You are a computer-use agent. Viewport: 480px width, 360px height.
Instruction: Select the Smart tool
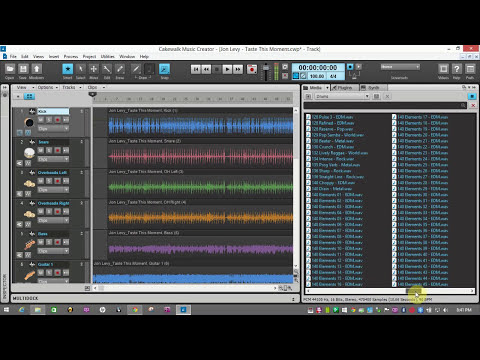68,69
